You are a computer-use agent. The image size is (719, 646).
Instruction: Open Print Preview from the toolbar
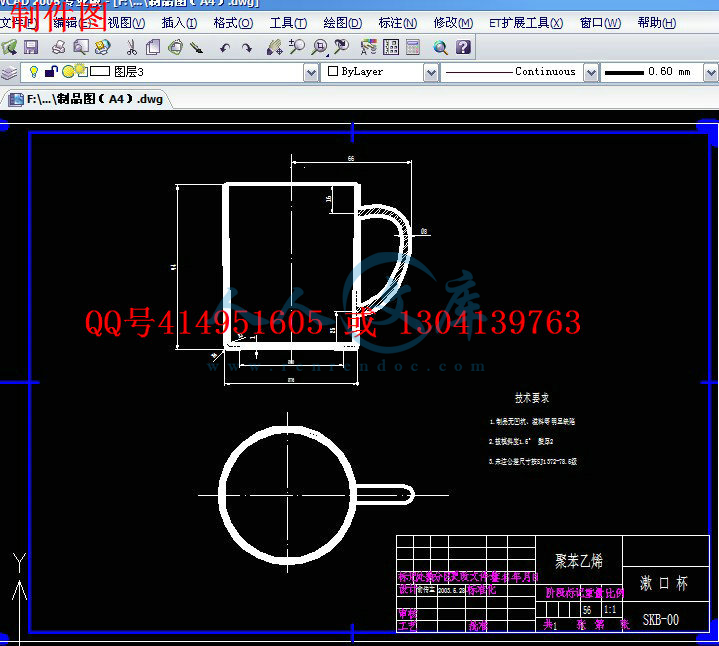tap(81, 47)
